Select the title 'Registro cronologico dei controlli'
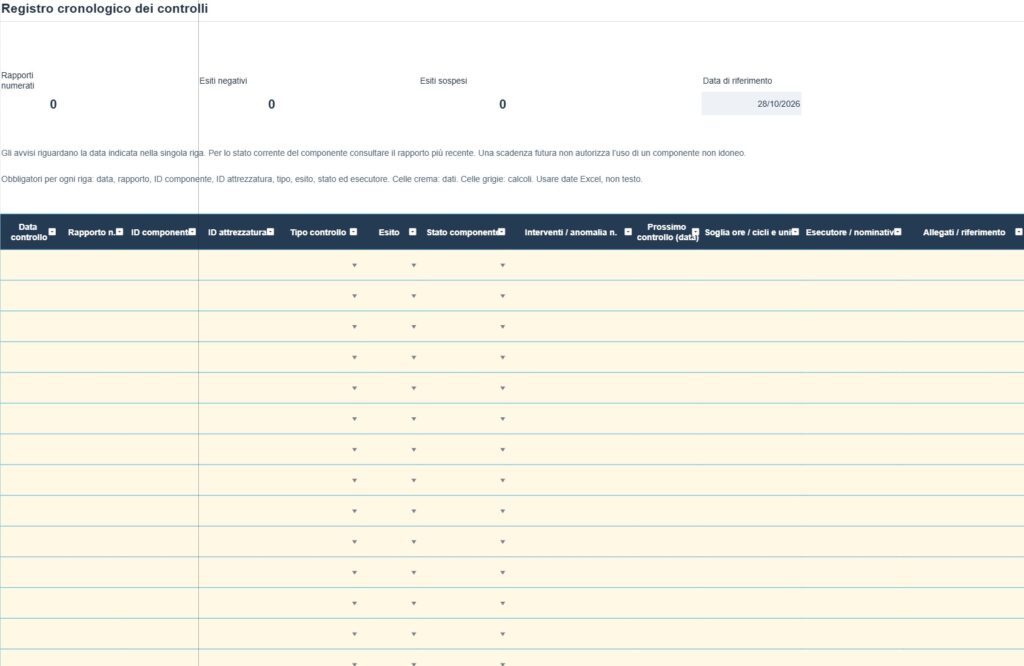The width and height of the screenshot is (1024, 666). point(104,8)
